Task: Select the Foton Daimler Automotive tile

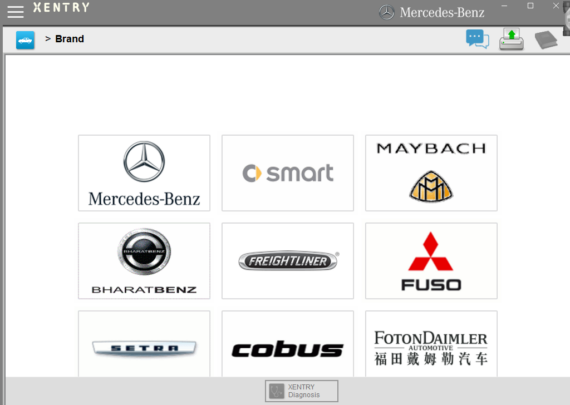Action: 431,344
